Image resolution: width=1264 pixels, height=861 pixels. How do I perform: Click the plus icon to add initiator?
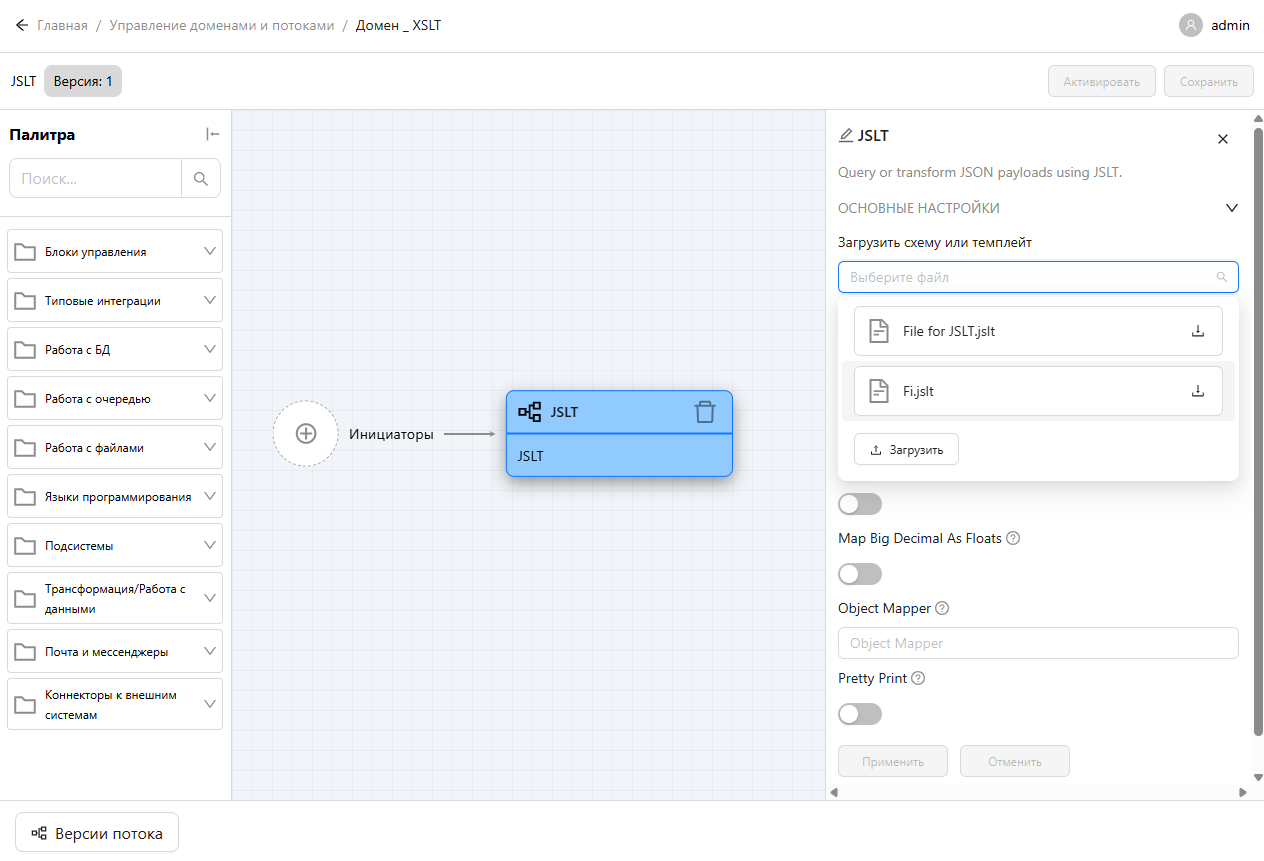306,433
